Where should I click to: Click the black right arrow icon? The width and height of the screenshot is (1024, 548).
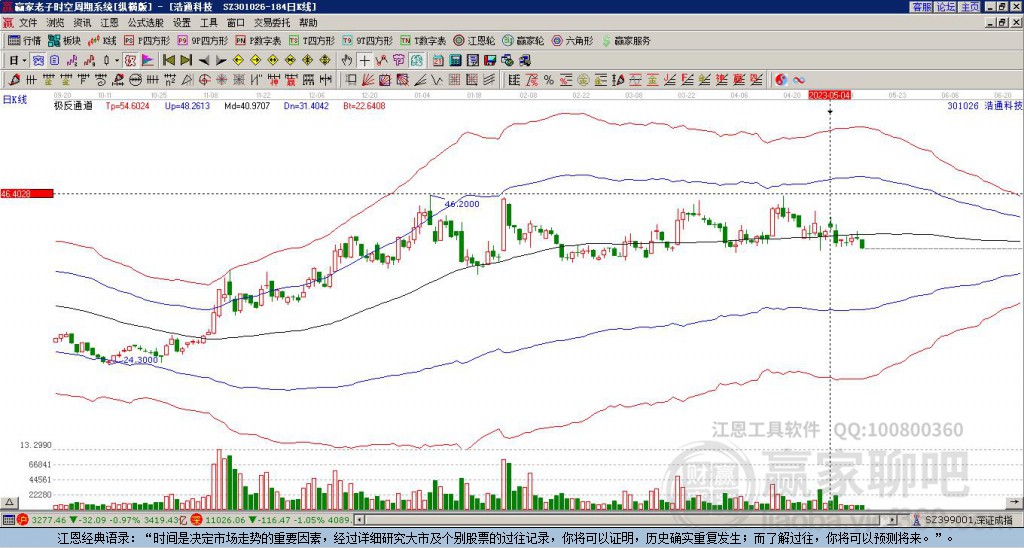coord(221,61)
